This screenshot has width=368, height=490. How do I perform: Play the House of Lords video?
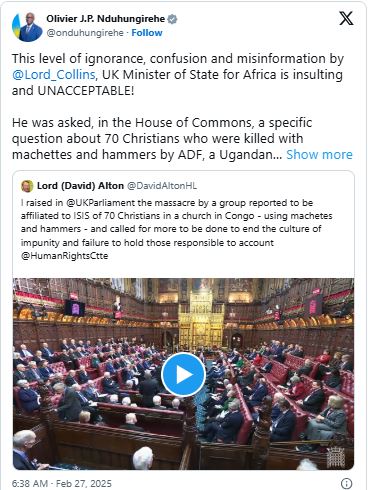click(183, 374)
